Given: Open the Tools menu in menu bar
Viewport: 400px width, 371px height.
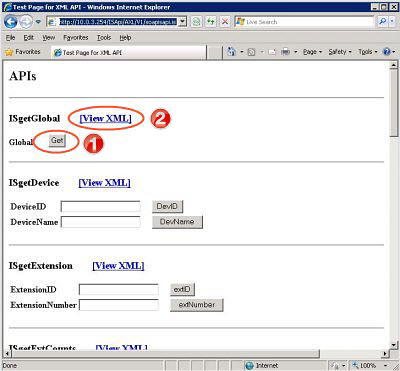Looking at the screenshot, I should coord(104,38).
